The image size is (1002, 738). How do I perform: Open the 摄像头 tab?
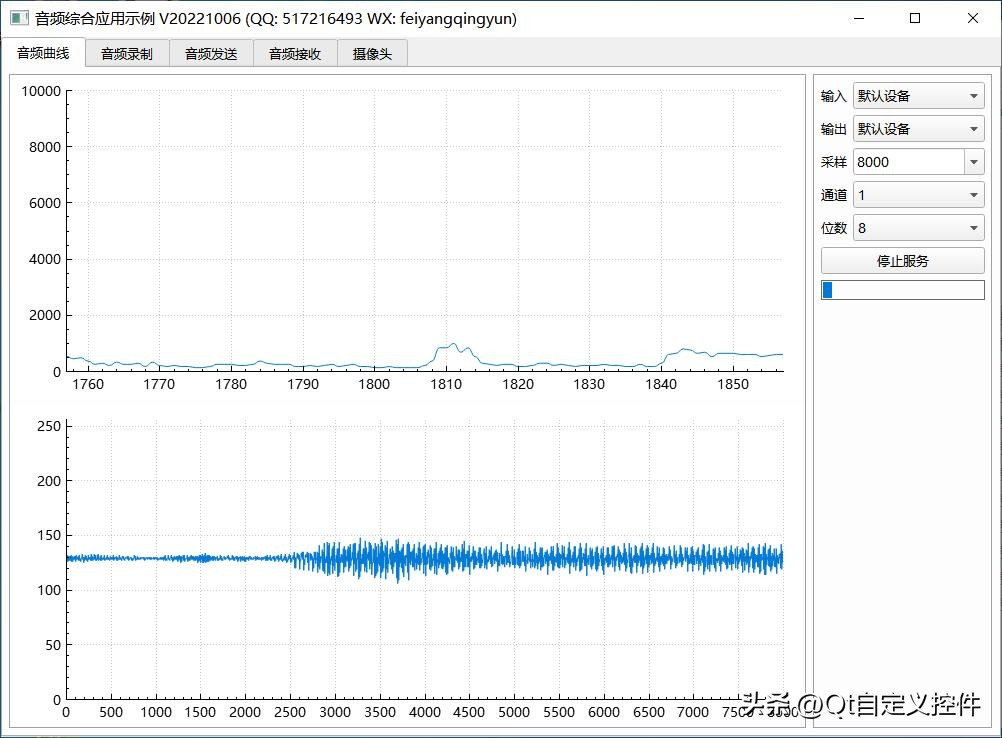[x=372, y=54]
